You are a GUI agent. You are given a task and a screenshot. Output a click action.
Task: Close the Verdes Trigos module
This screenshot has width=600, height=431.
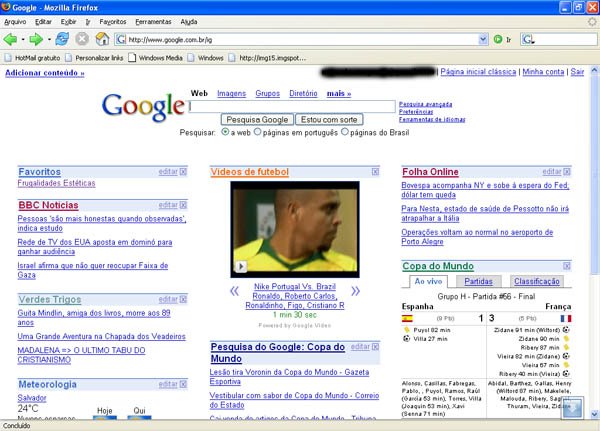183,299
